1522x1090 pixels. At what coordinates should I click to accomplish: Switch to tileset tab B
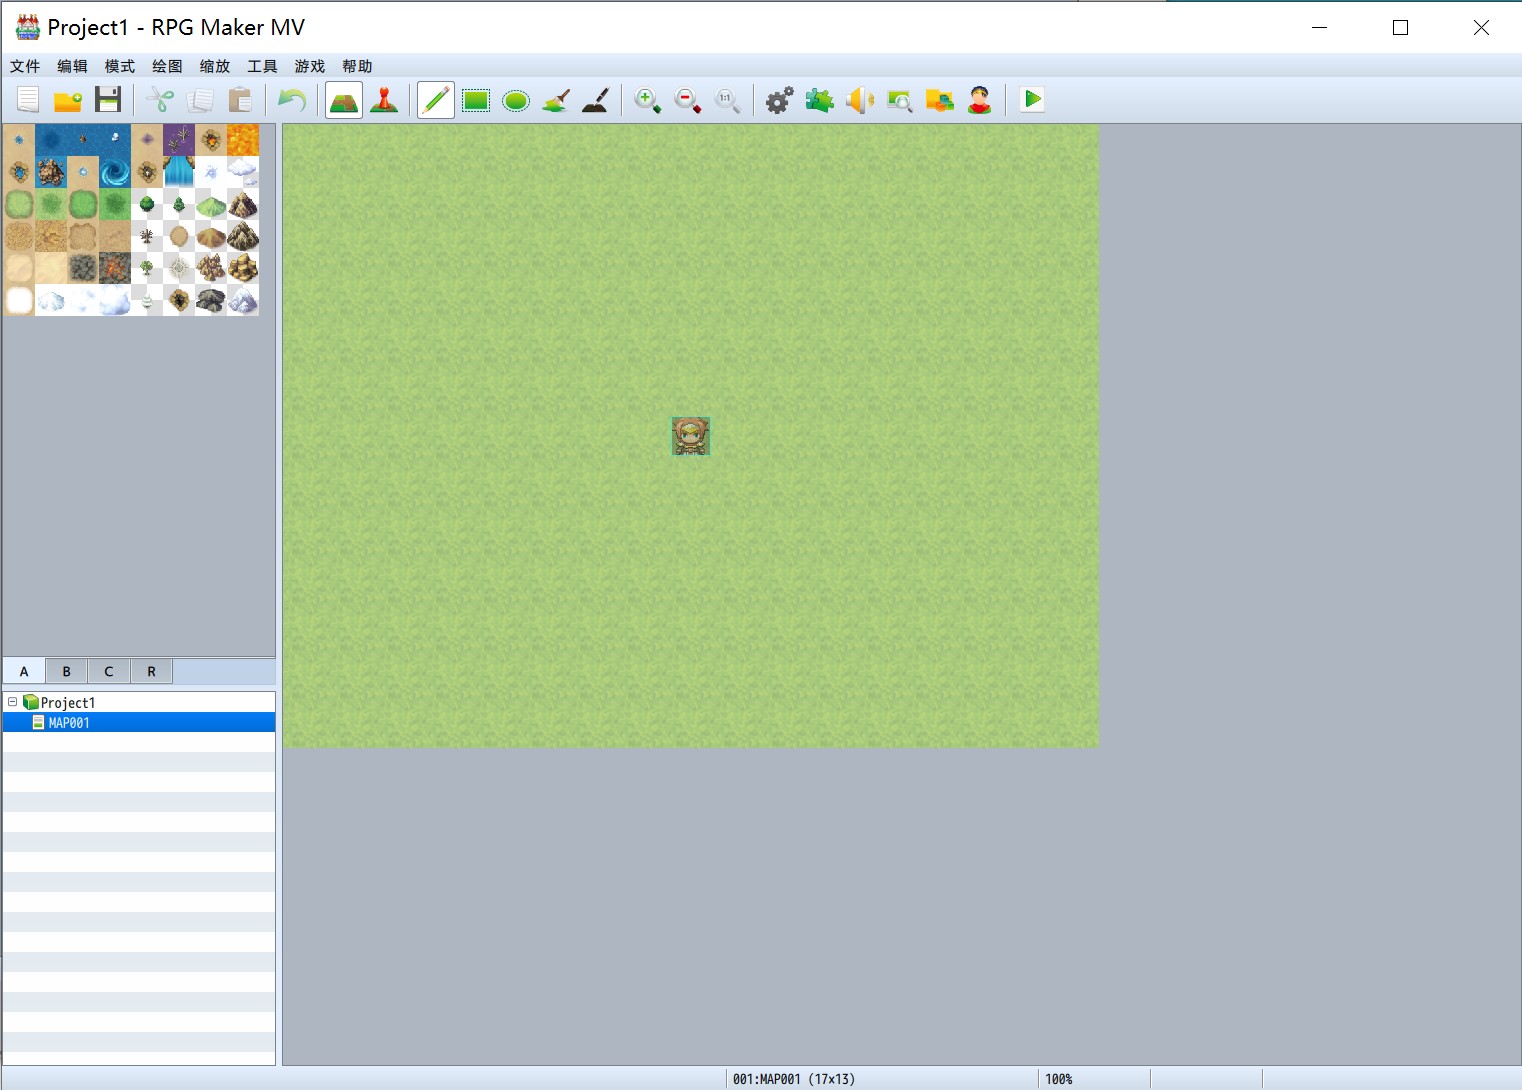(67, 671)
